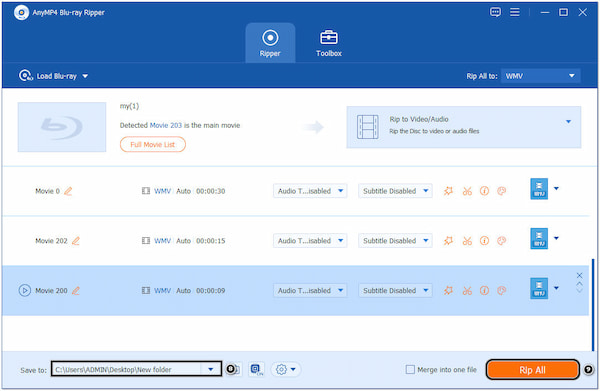The width and height of the screenshot is (600, 391).
Task: Open the scissors cut tool for Movie 0
Action: pos(467,191)
